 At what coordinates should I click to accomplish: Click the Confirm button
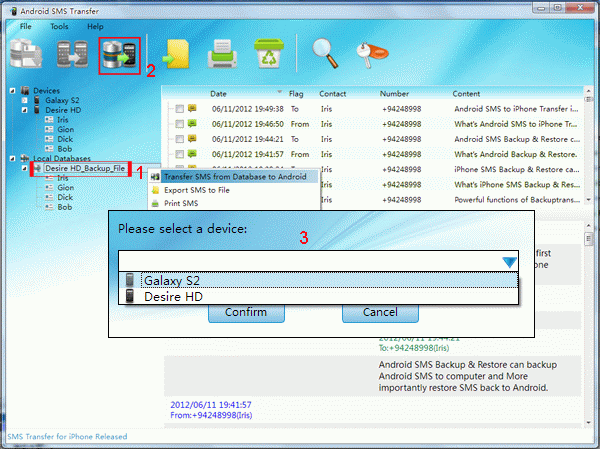(x=246, y=312)
